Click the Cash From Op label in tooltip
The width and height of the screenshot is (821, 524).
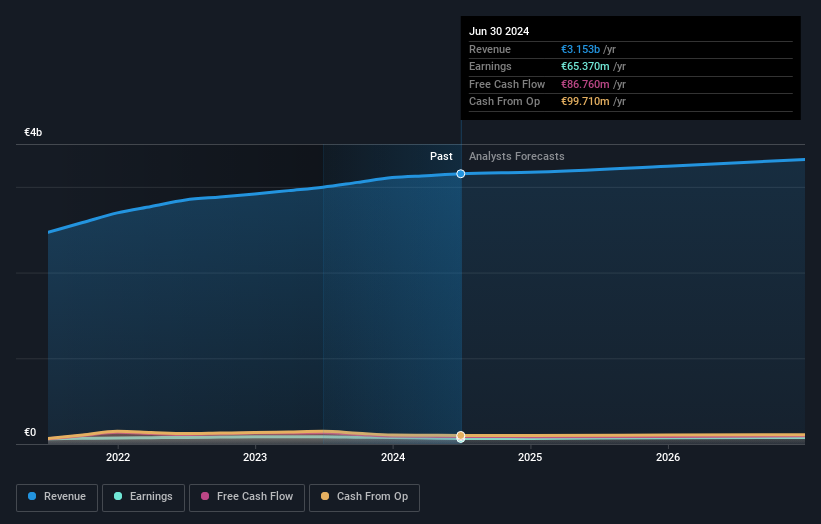point(504,102)
